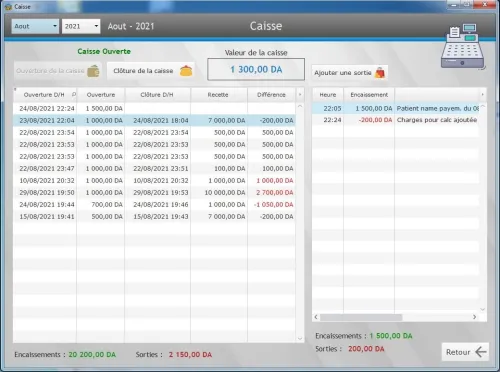500x372 pixels.
Task: Click the horizontal scrollbar thumb in right table
Action: (361, 317)
